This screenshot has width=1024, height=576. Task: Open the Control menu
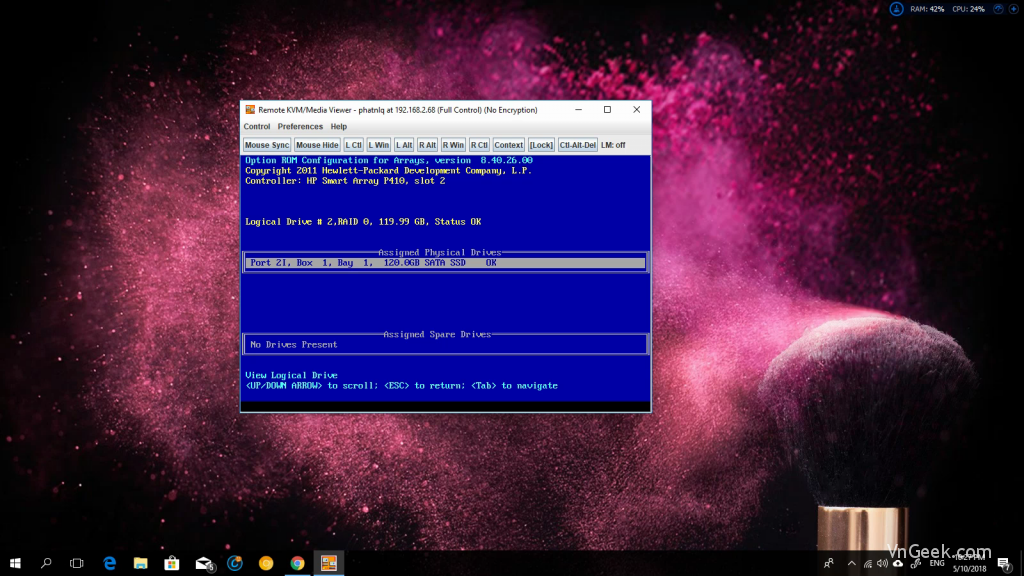pos(257,127)
